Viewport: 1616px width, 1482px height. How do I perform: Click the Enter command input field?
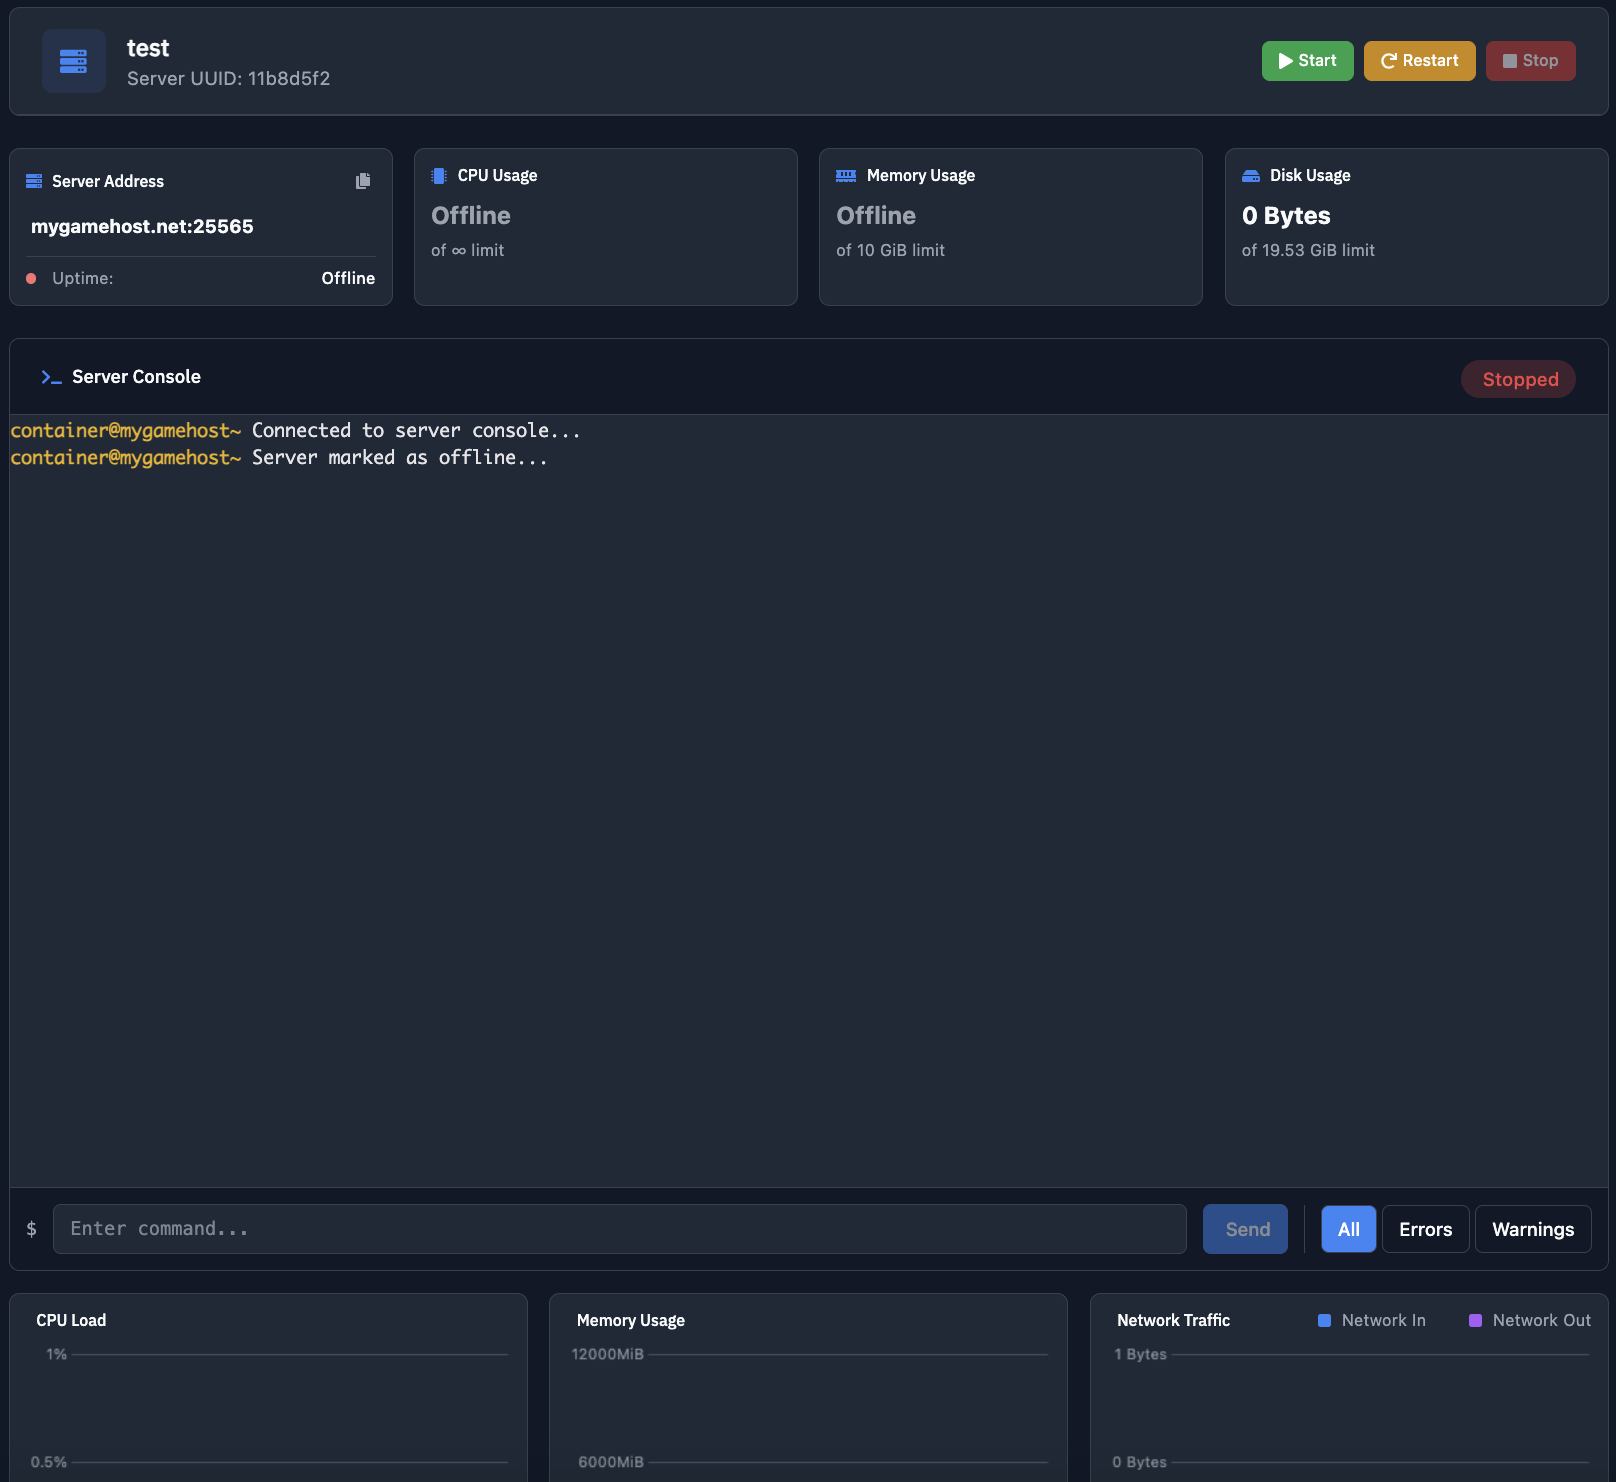coord(620,1229)
